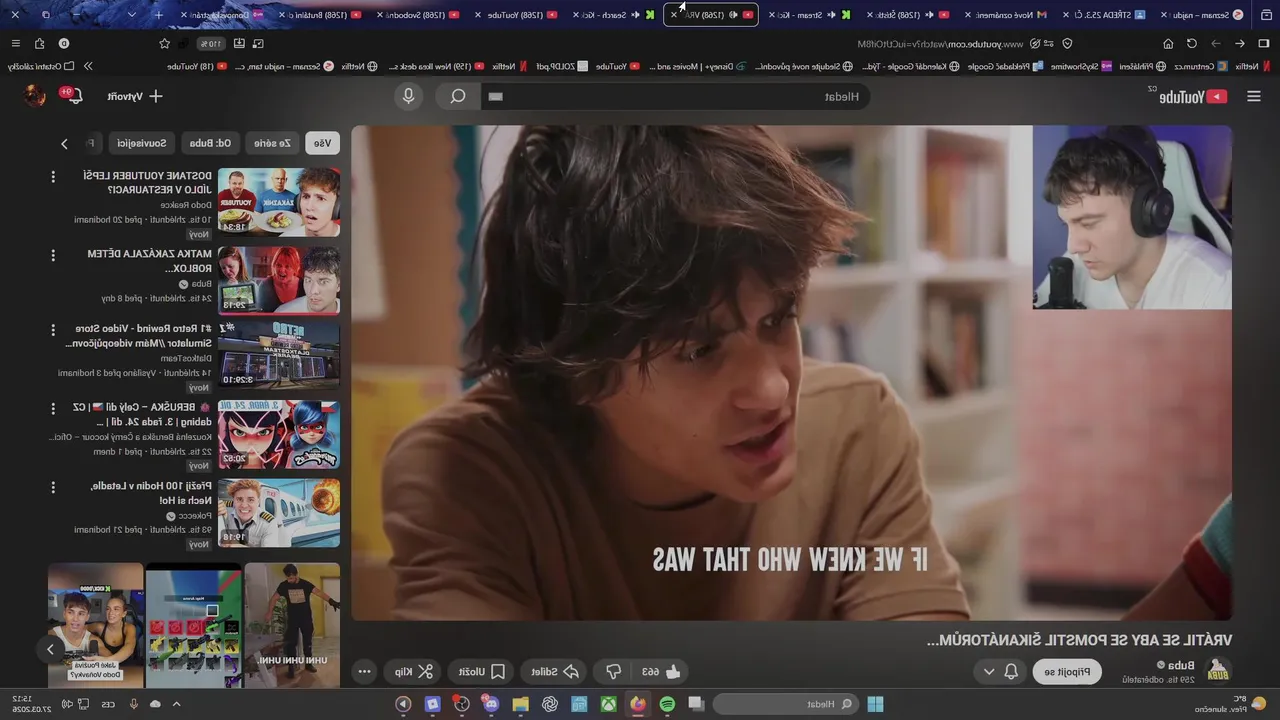
Task: Share the video with the Sdílet icon button
Action: pyautogui.click(x=555, y=672)
